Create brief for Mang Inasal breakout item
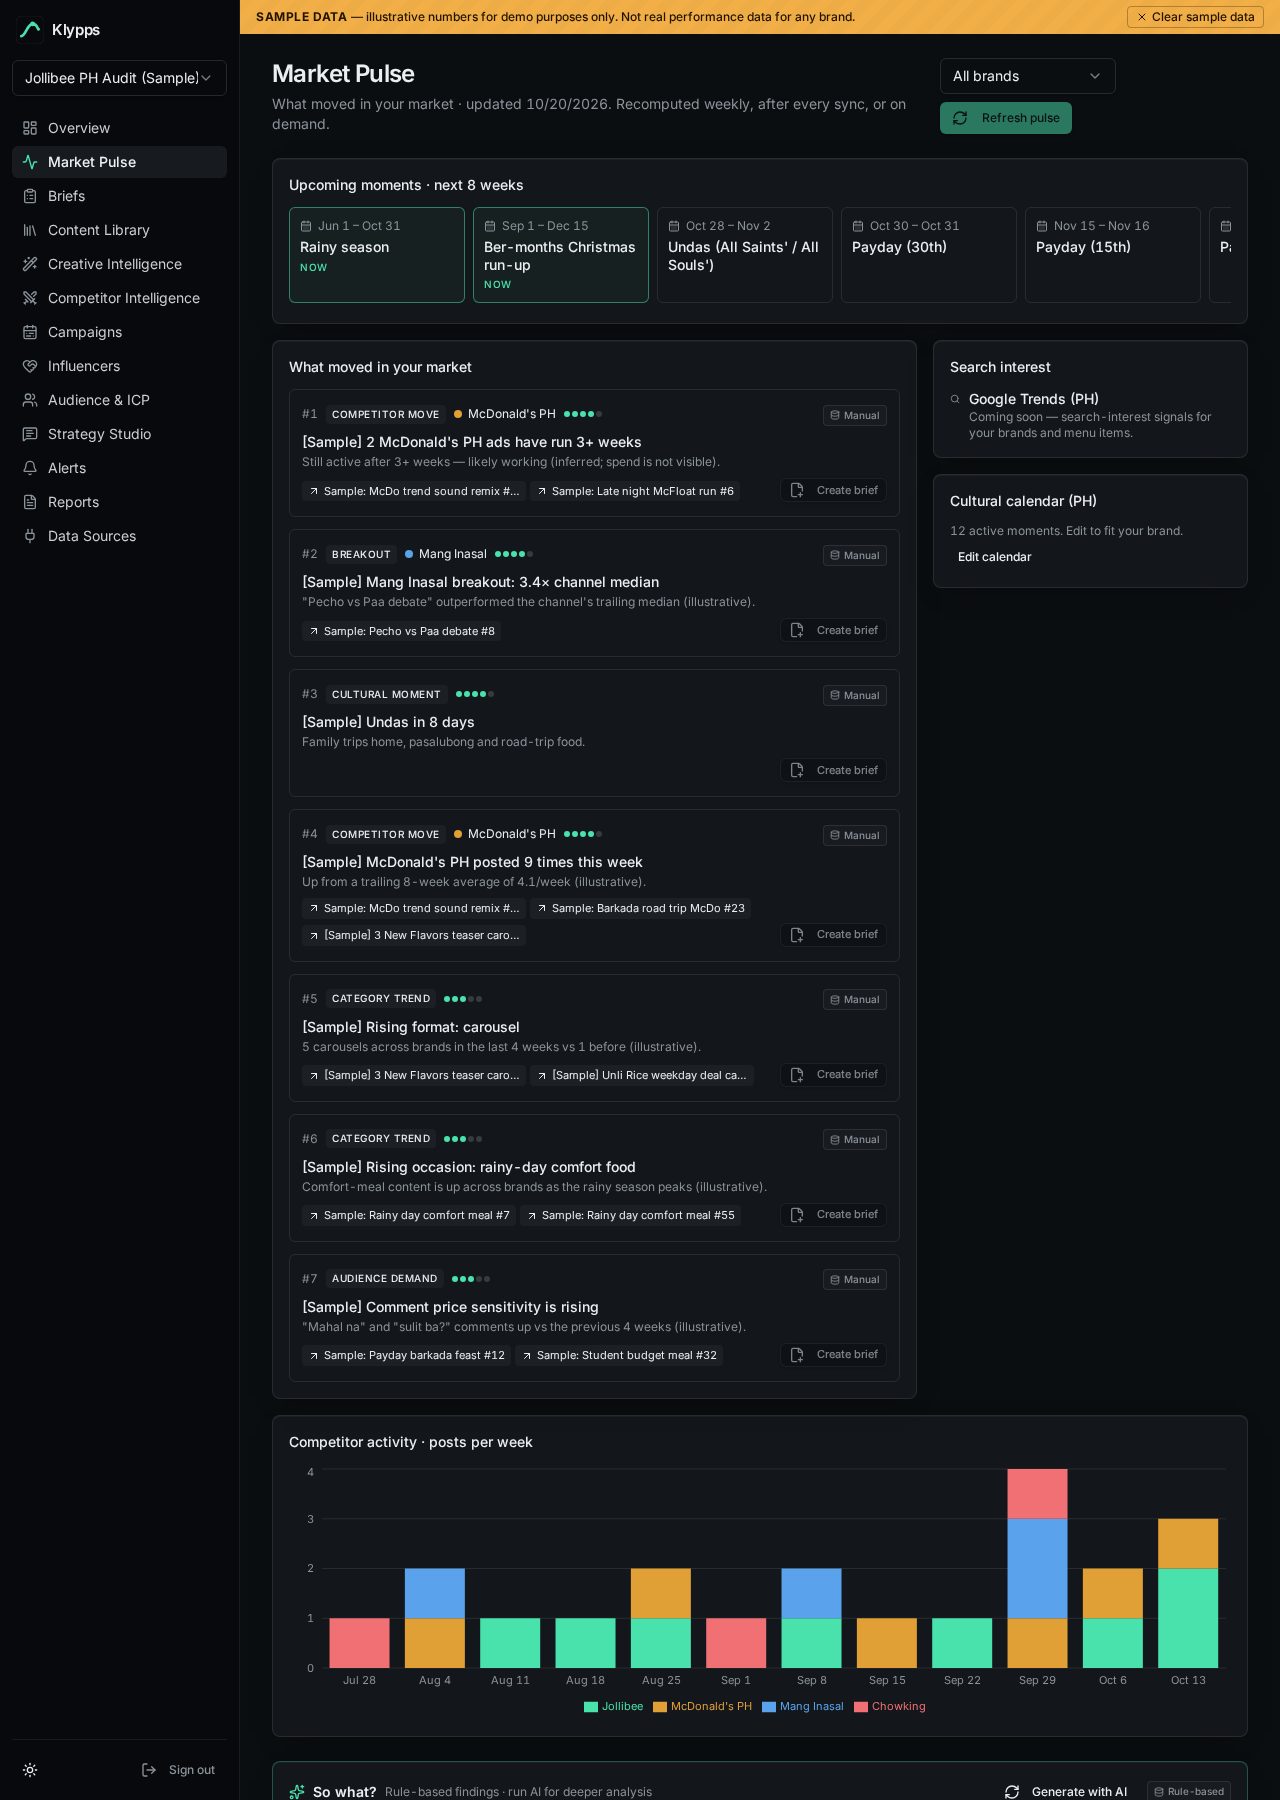The width and height of the screenshot is (1280, 1800). tap(833, 630)
